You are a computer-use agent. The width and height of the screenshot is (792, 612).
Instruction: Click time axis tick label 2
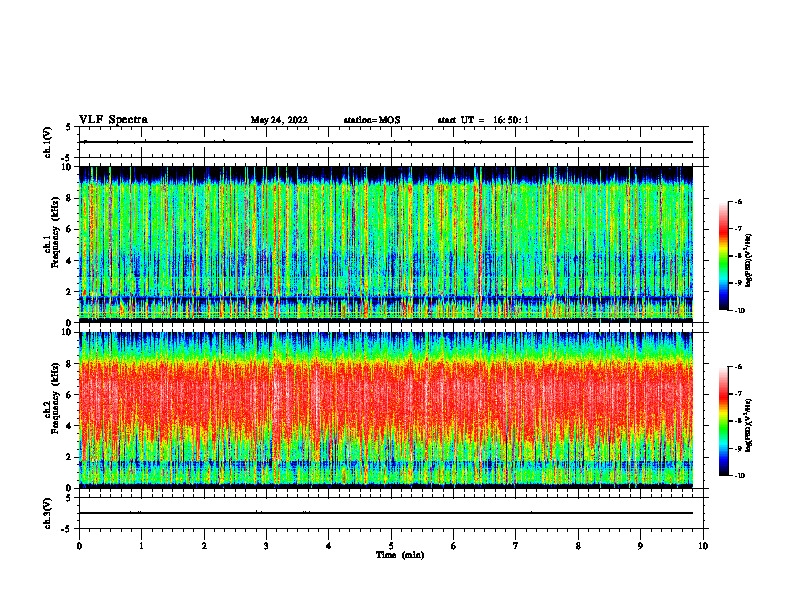(204, 546)
